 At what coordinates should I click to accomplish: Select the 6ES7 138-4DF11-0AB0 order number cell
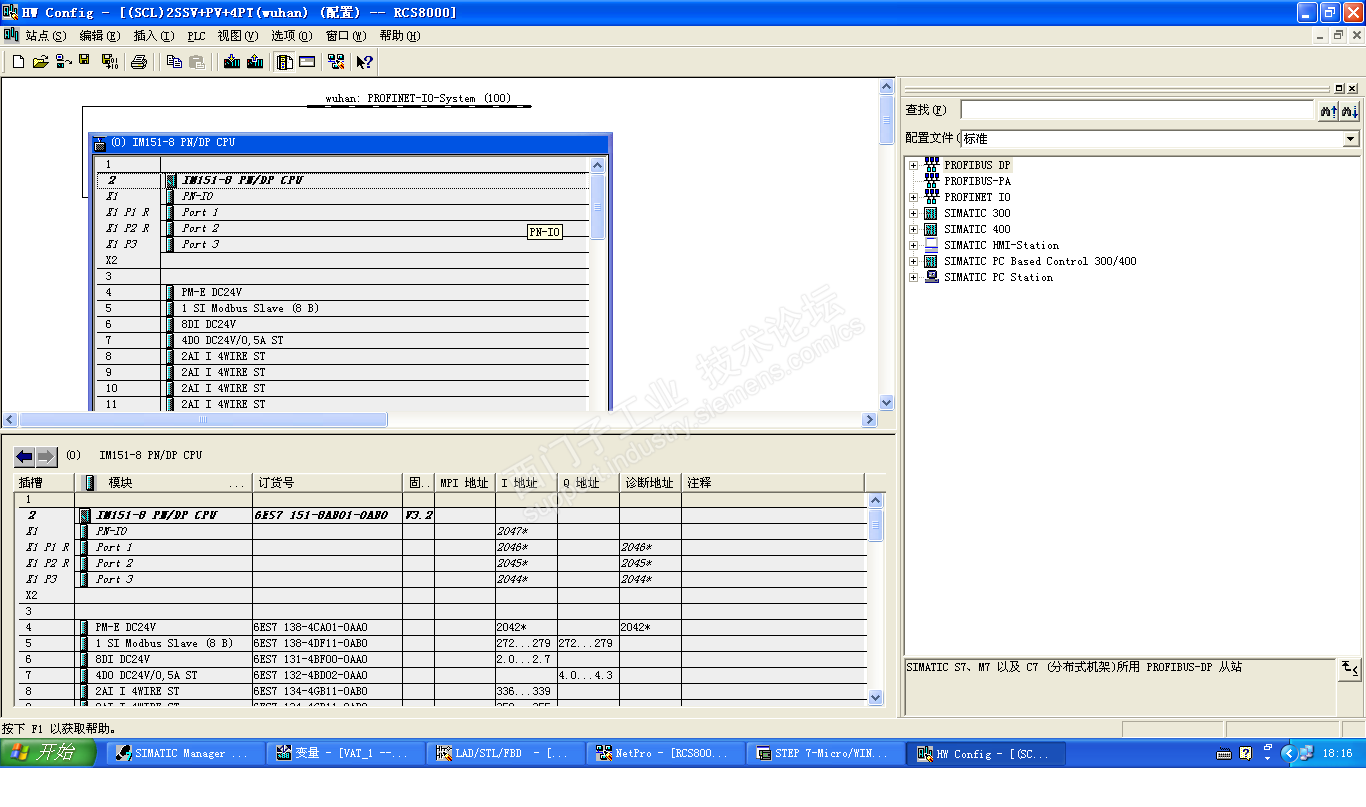(x=327, y=644)
